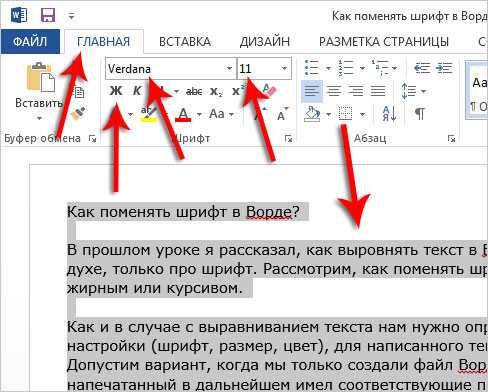Click the borders icon

click(346, 114)
